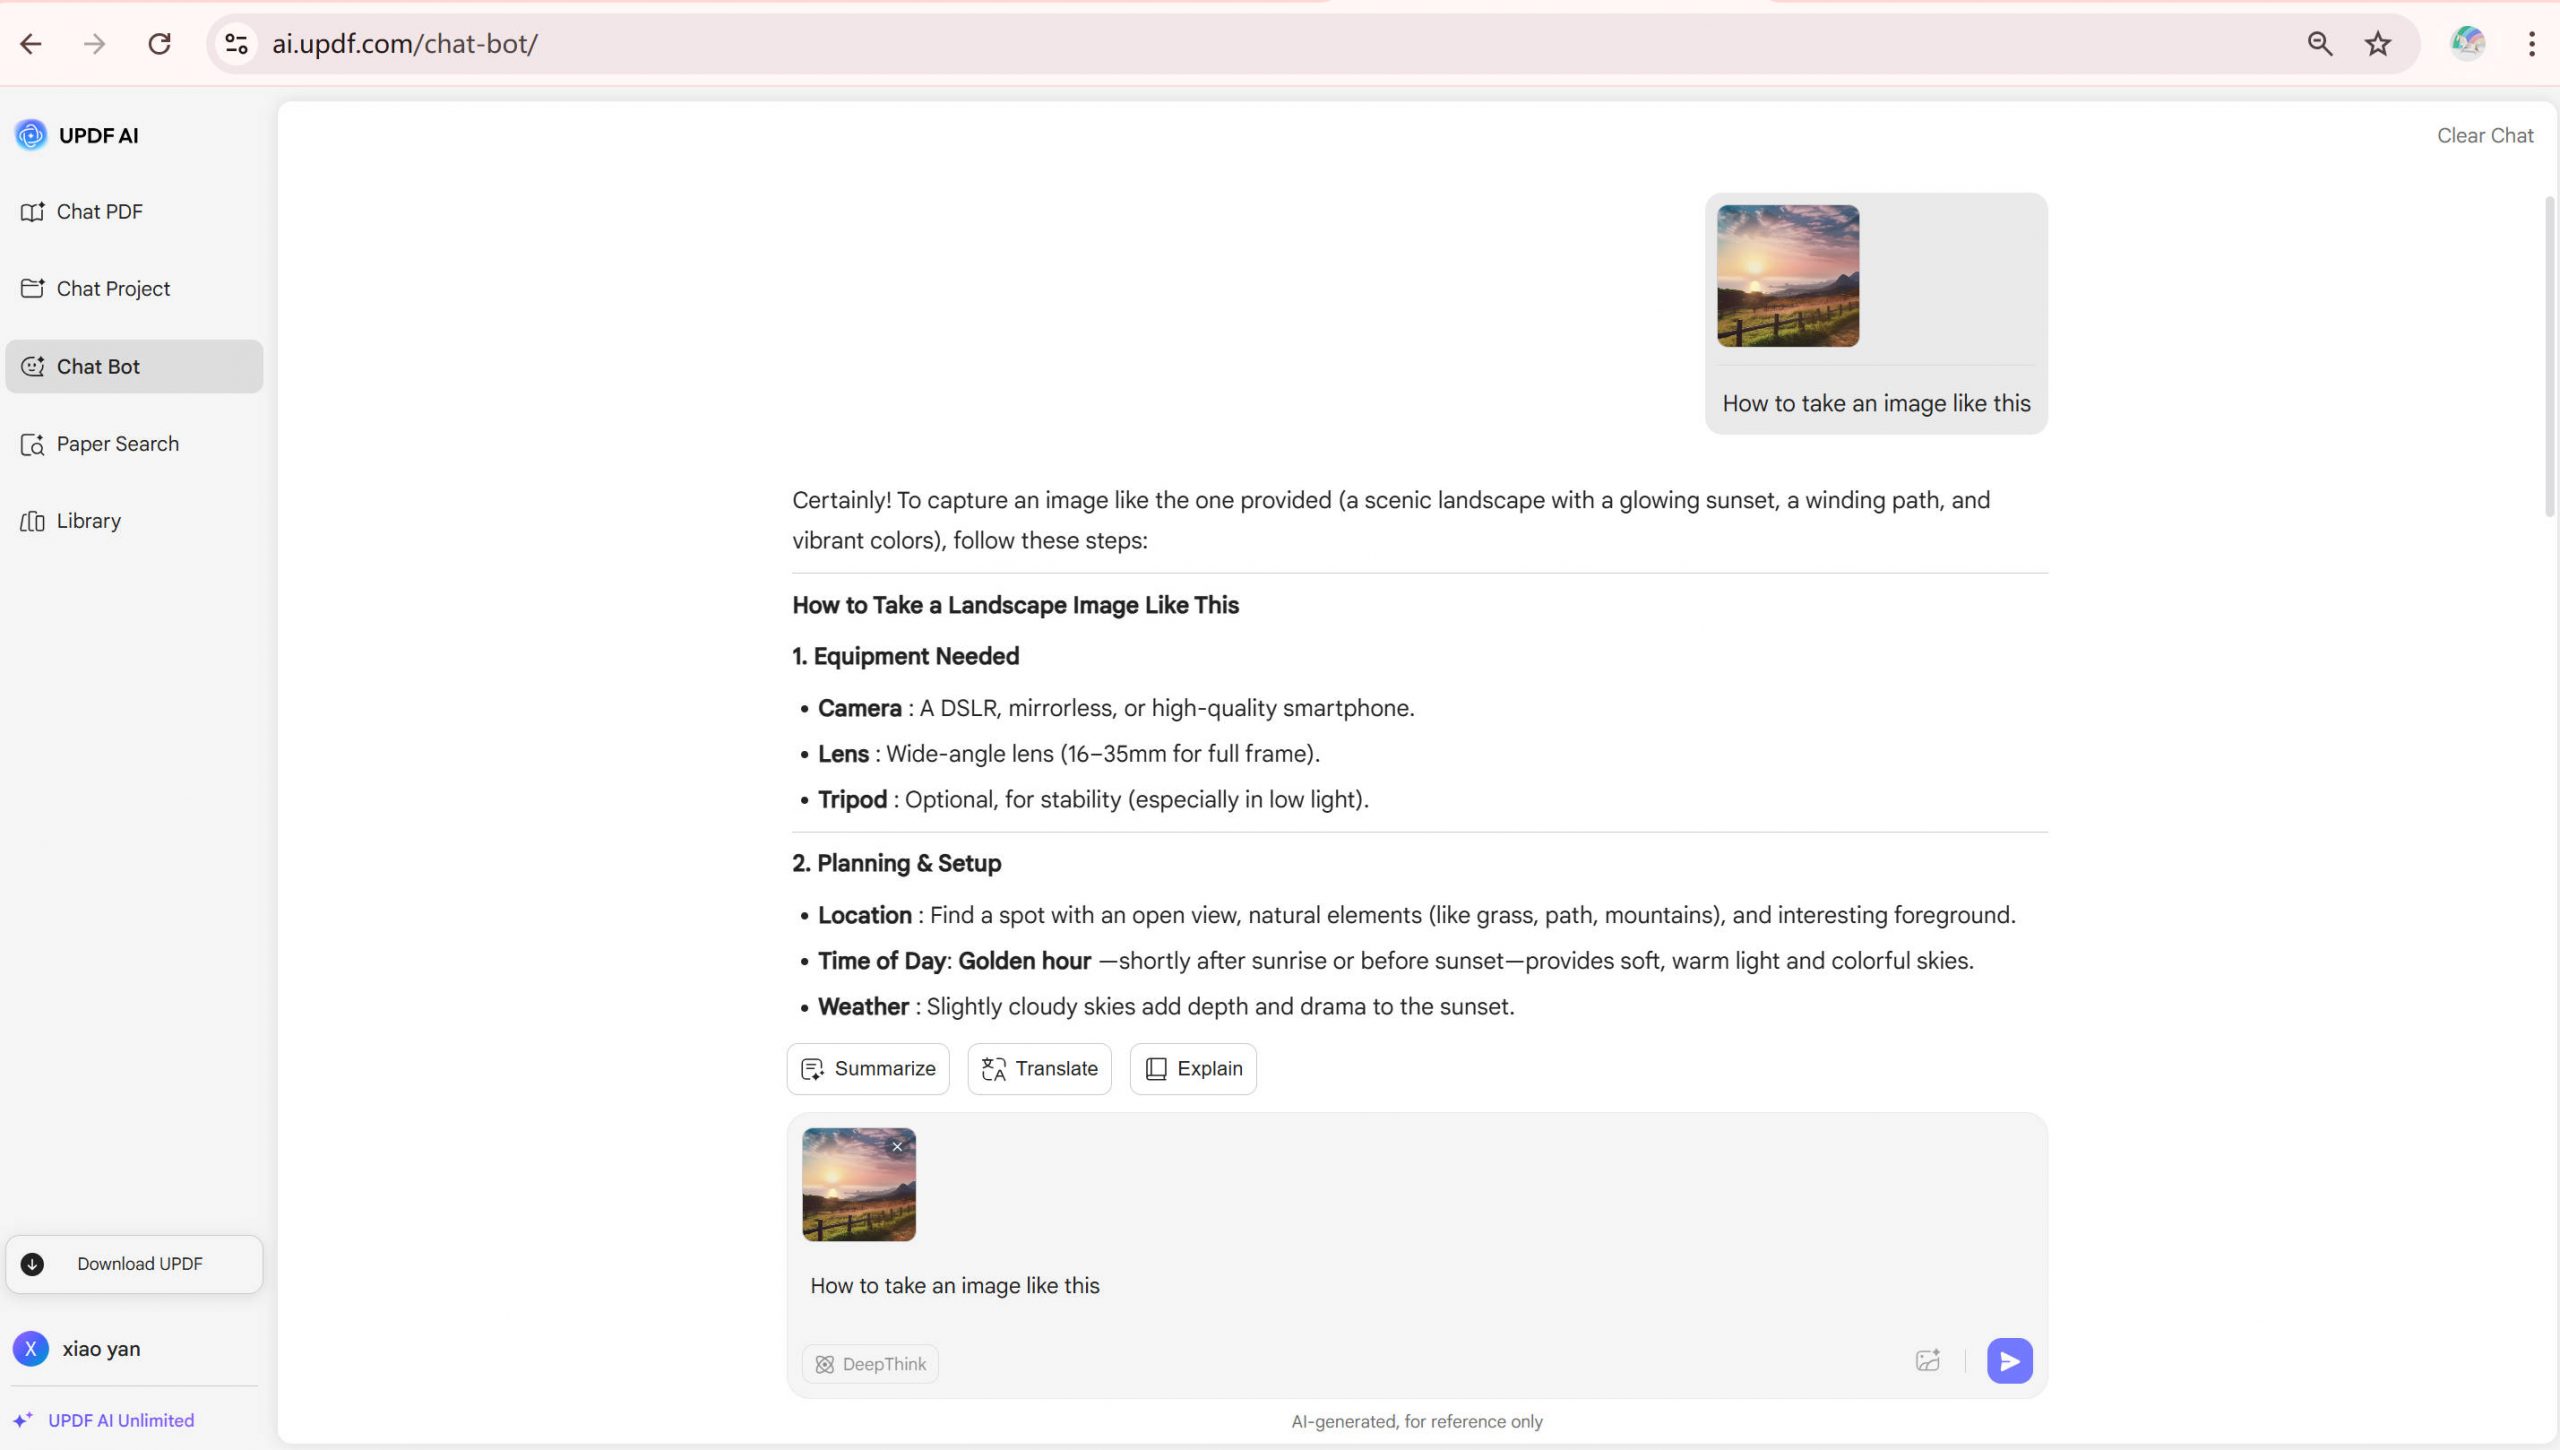This screenshot has height=1450, width=2560.
Task: Click the Chat Project folder icon
Action: click(x=32, y=289)
